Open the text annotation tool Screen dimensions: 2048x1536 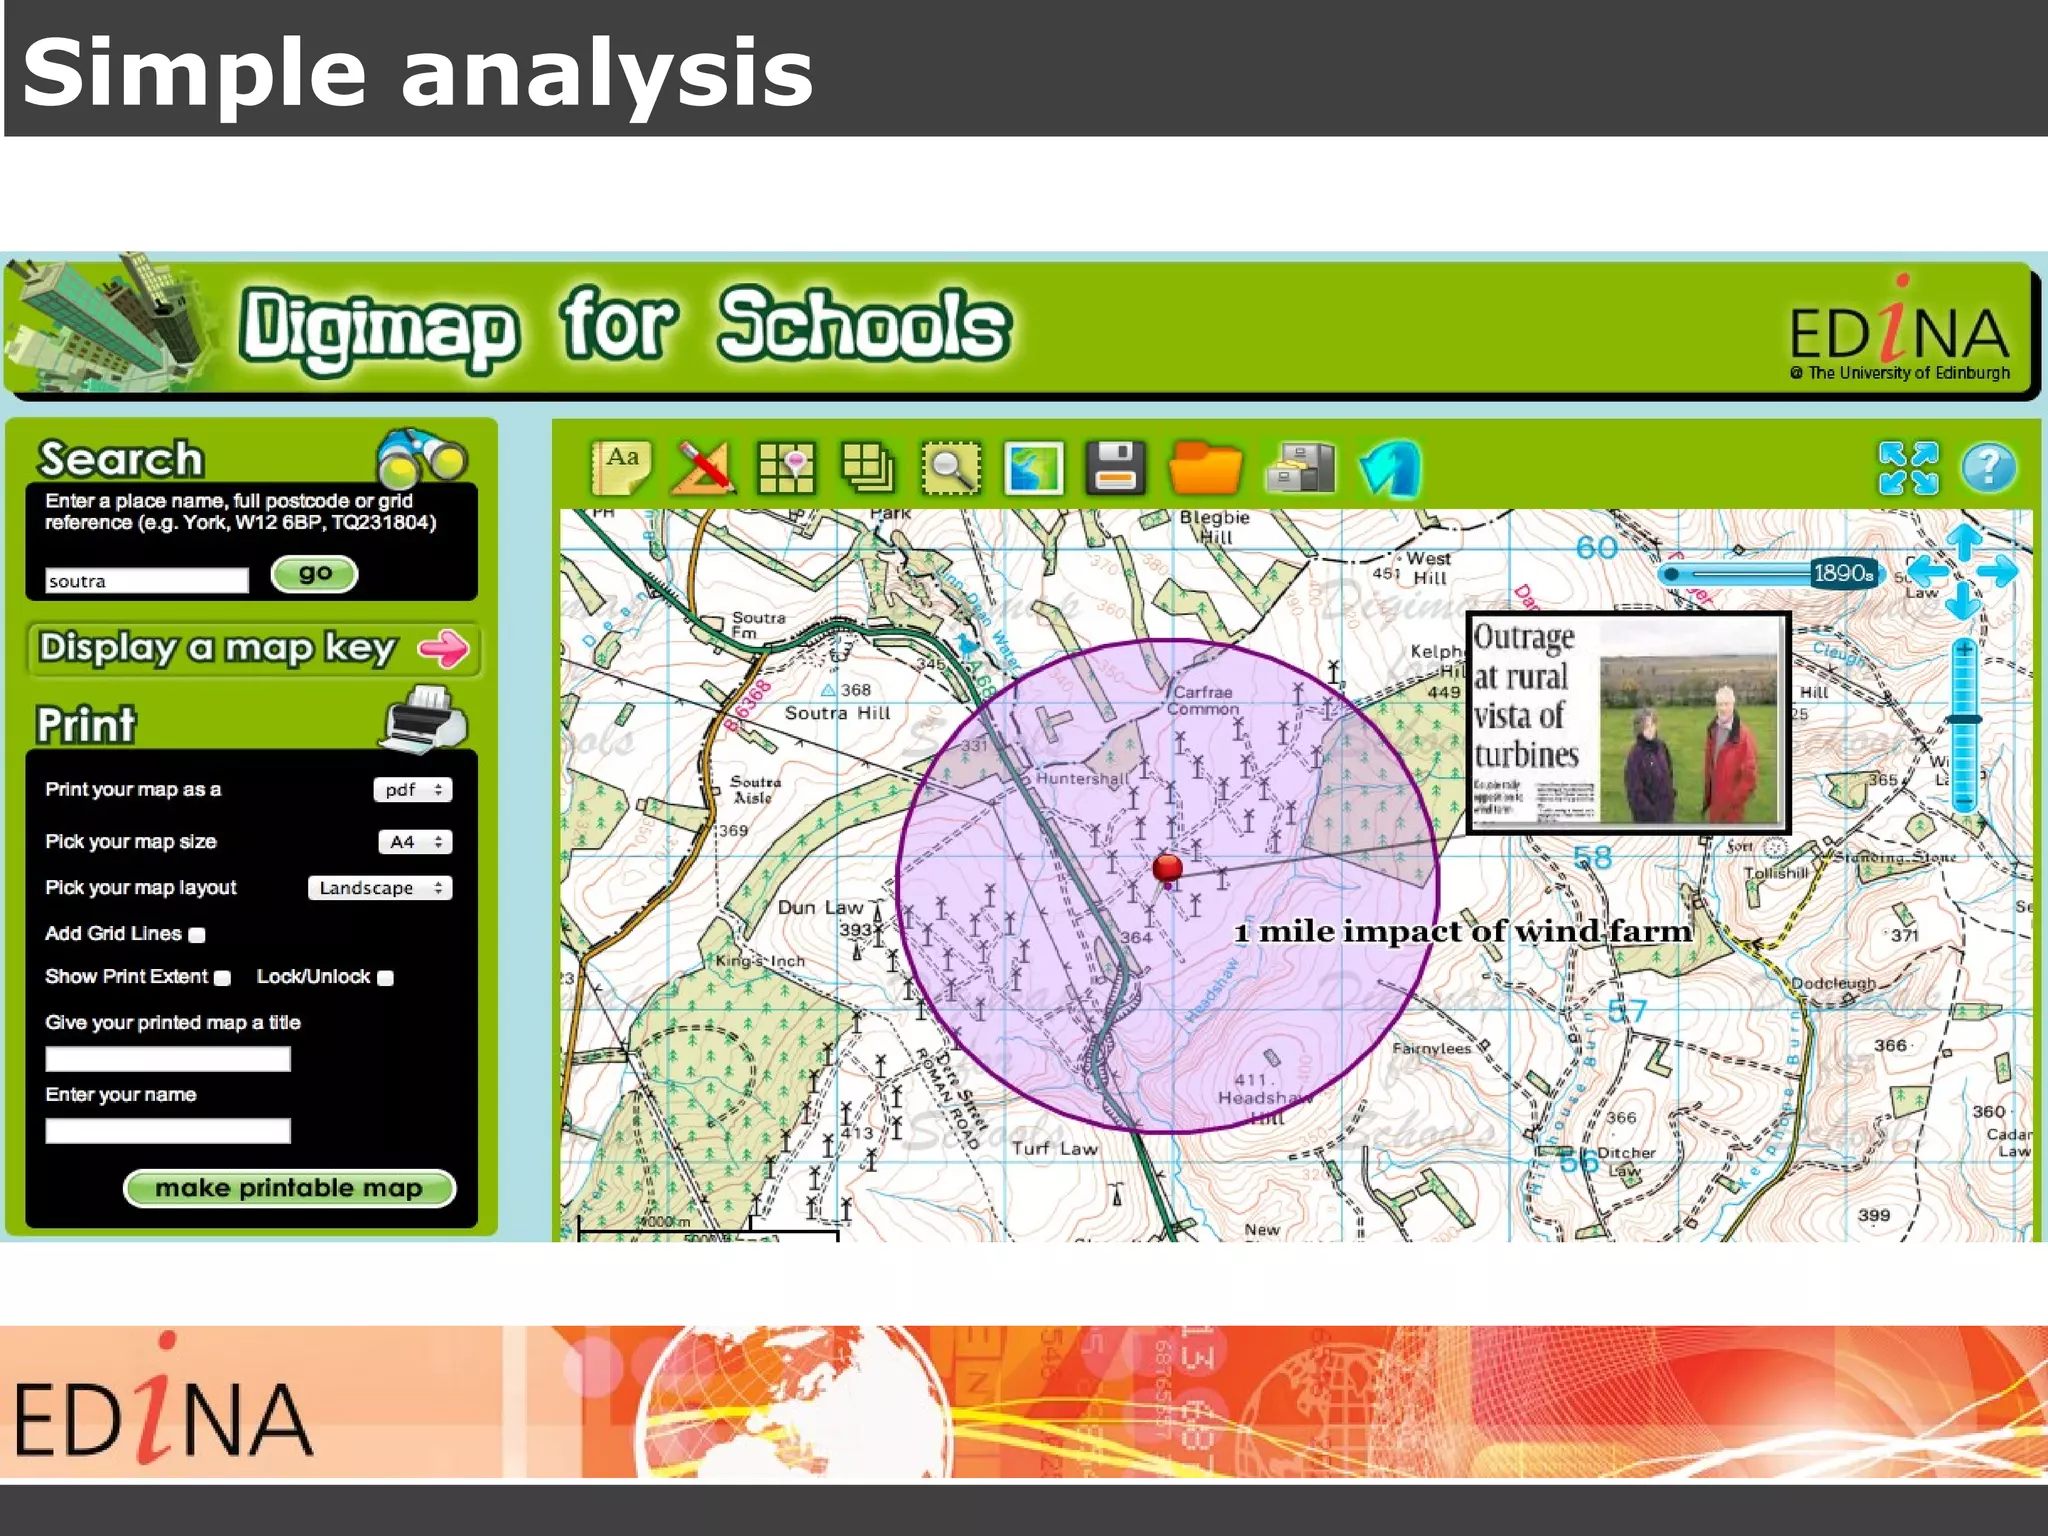pyautogui.click(x=621, y=468)
